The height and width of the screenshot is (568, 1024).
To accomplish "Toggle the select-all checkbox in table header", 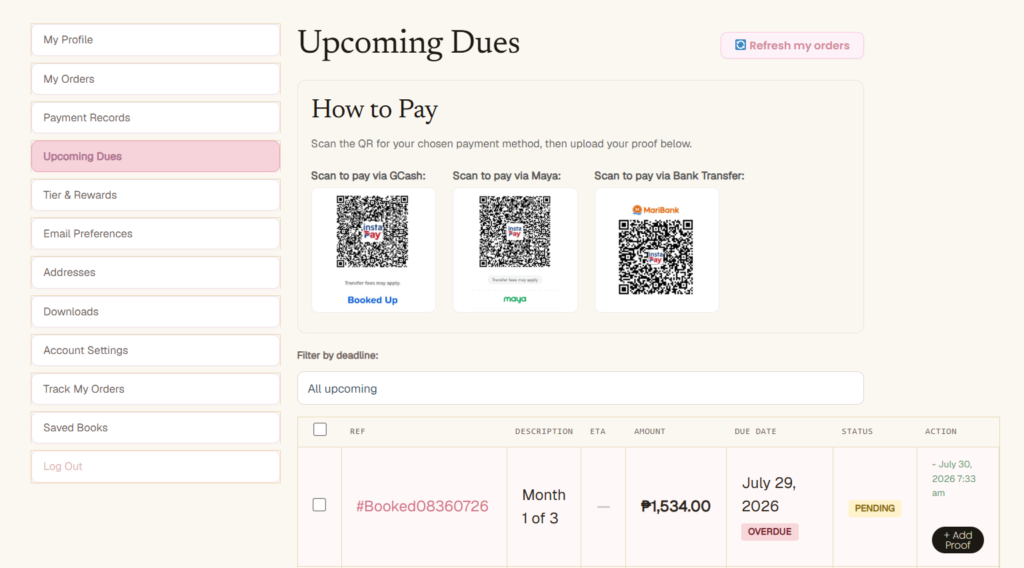I will (320, 430).
